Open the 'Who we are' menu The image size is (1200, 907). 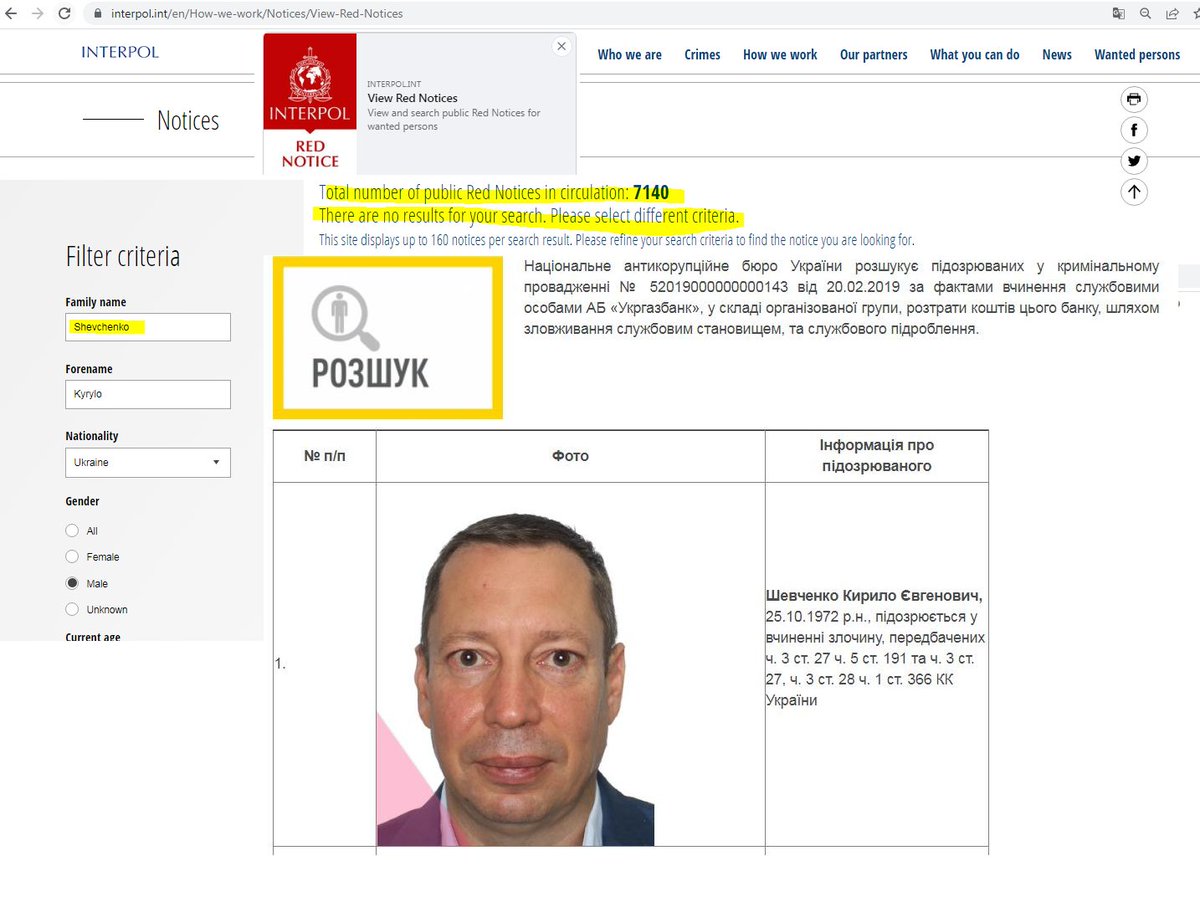tap(630, 55)
